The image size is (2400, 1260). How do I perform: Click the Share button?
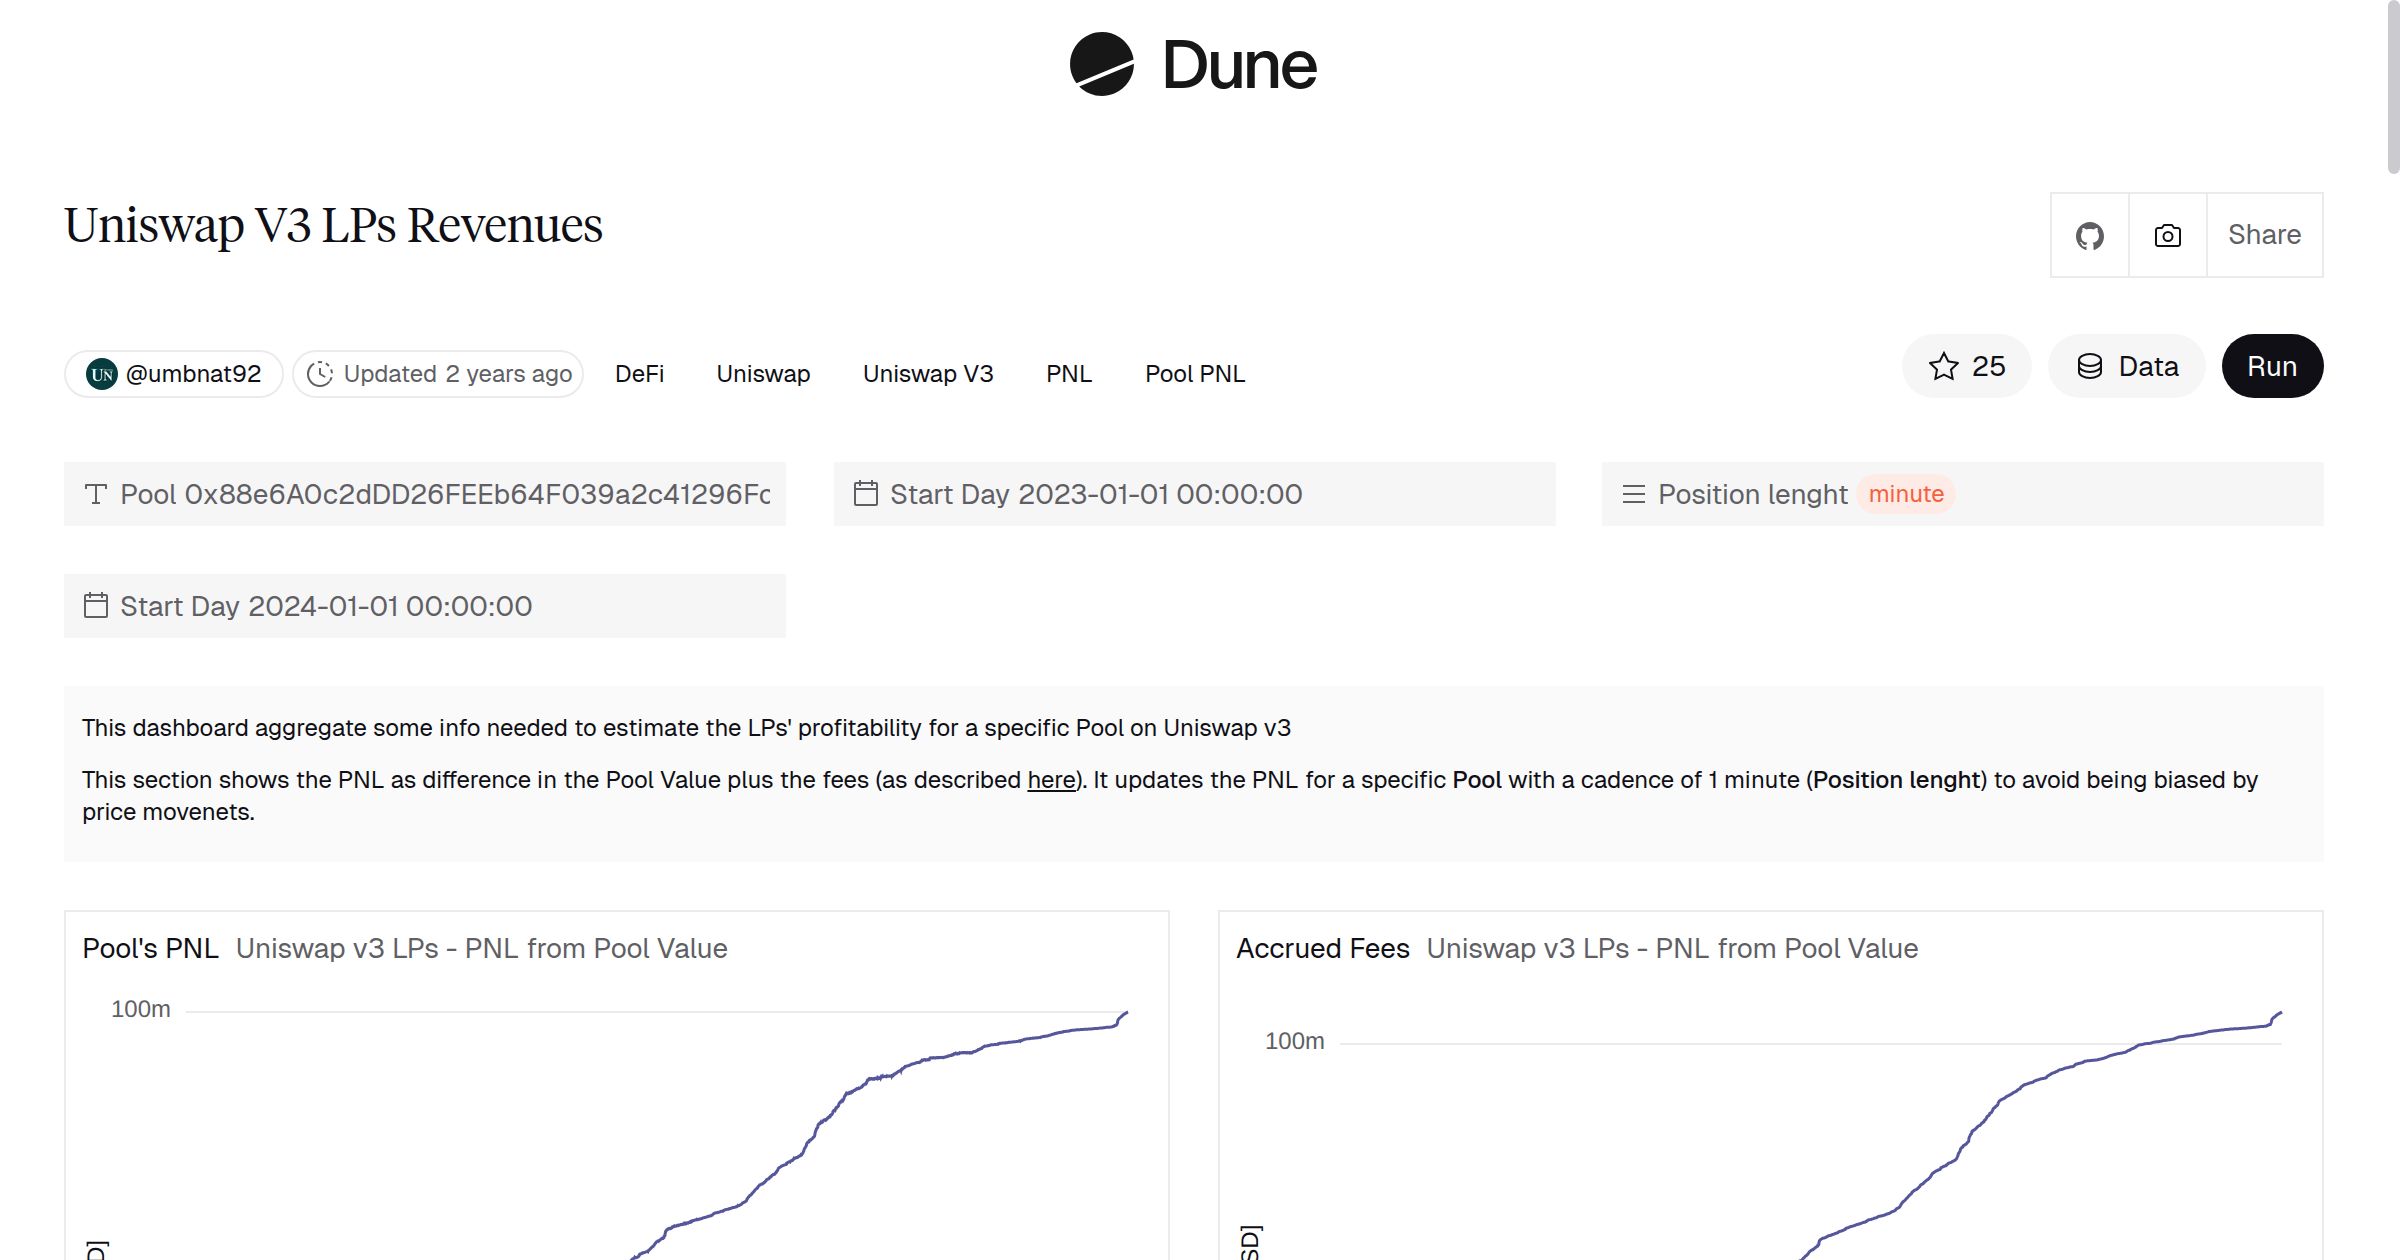(2264, 234)
